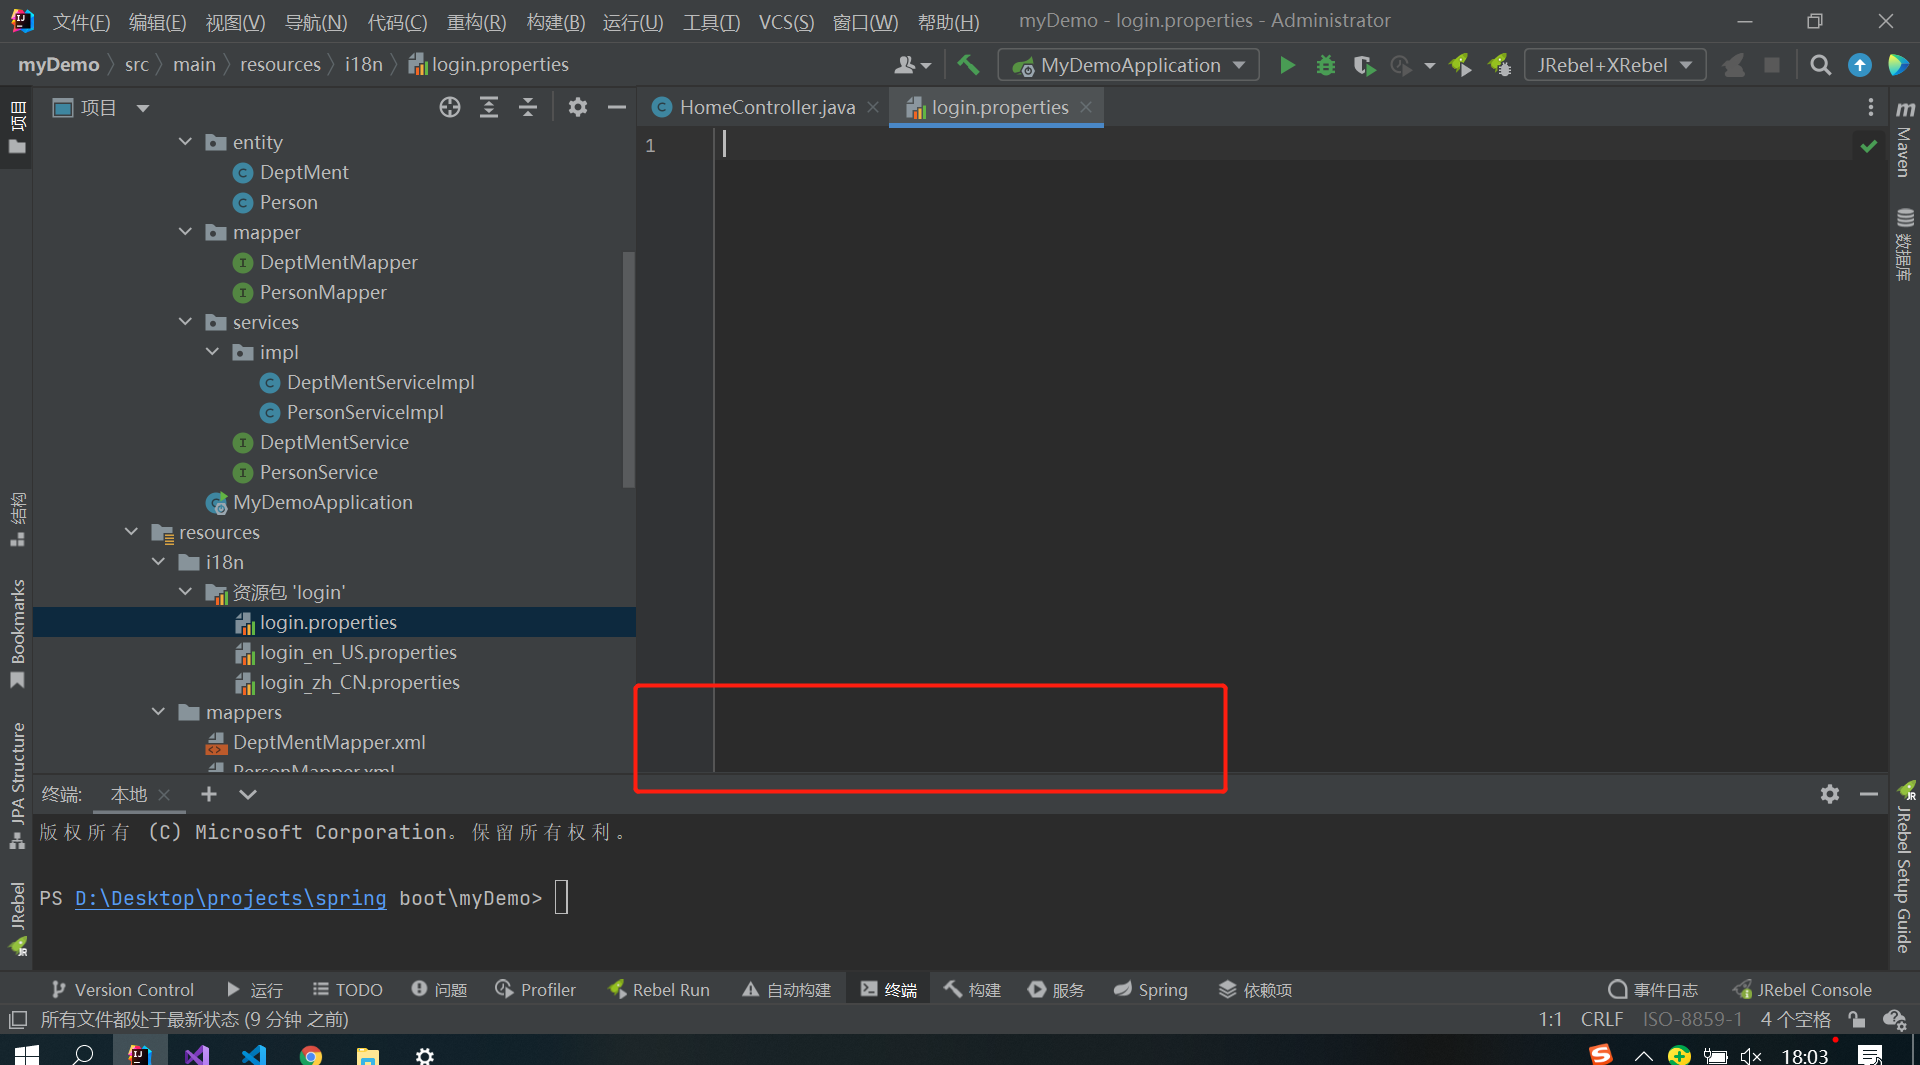Open Chrome from the taskbar
This screenshot has height=1065, width=1920.
[311, 1055]
